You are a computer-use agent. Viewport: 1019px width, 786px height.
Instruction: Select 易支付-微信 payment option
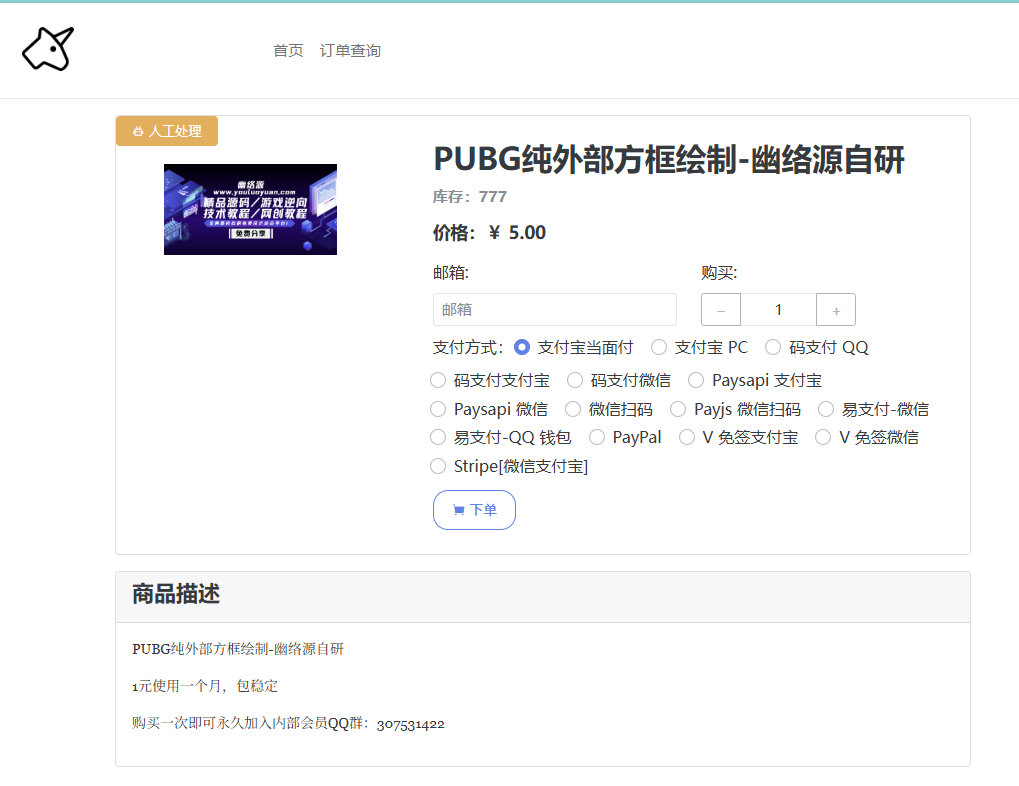point(826,409)
